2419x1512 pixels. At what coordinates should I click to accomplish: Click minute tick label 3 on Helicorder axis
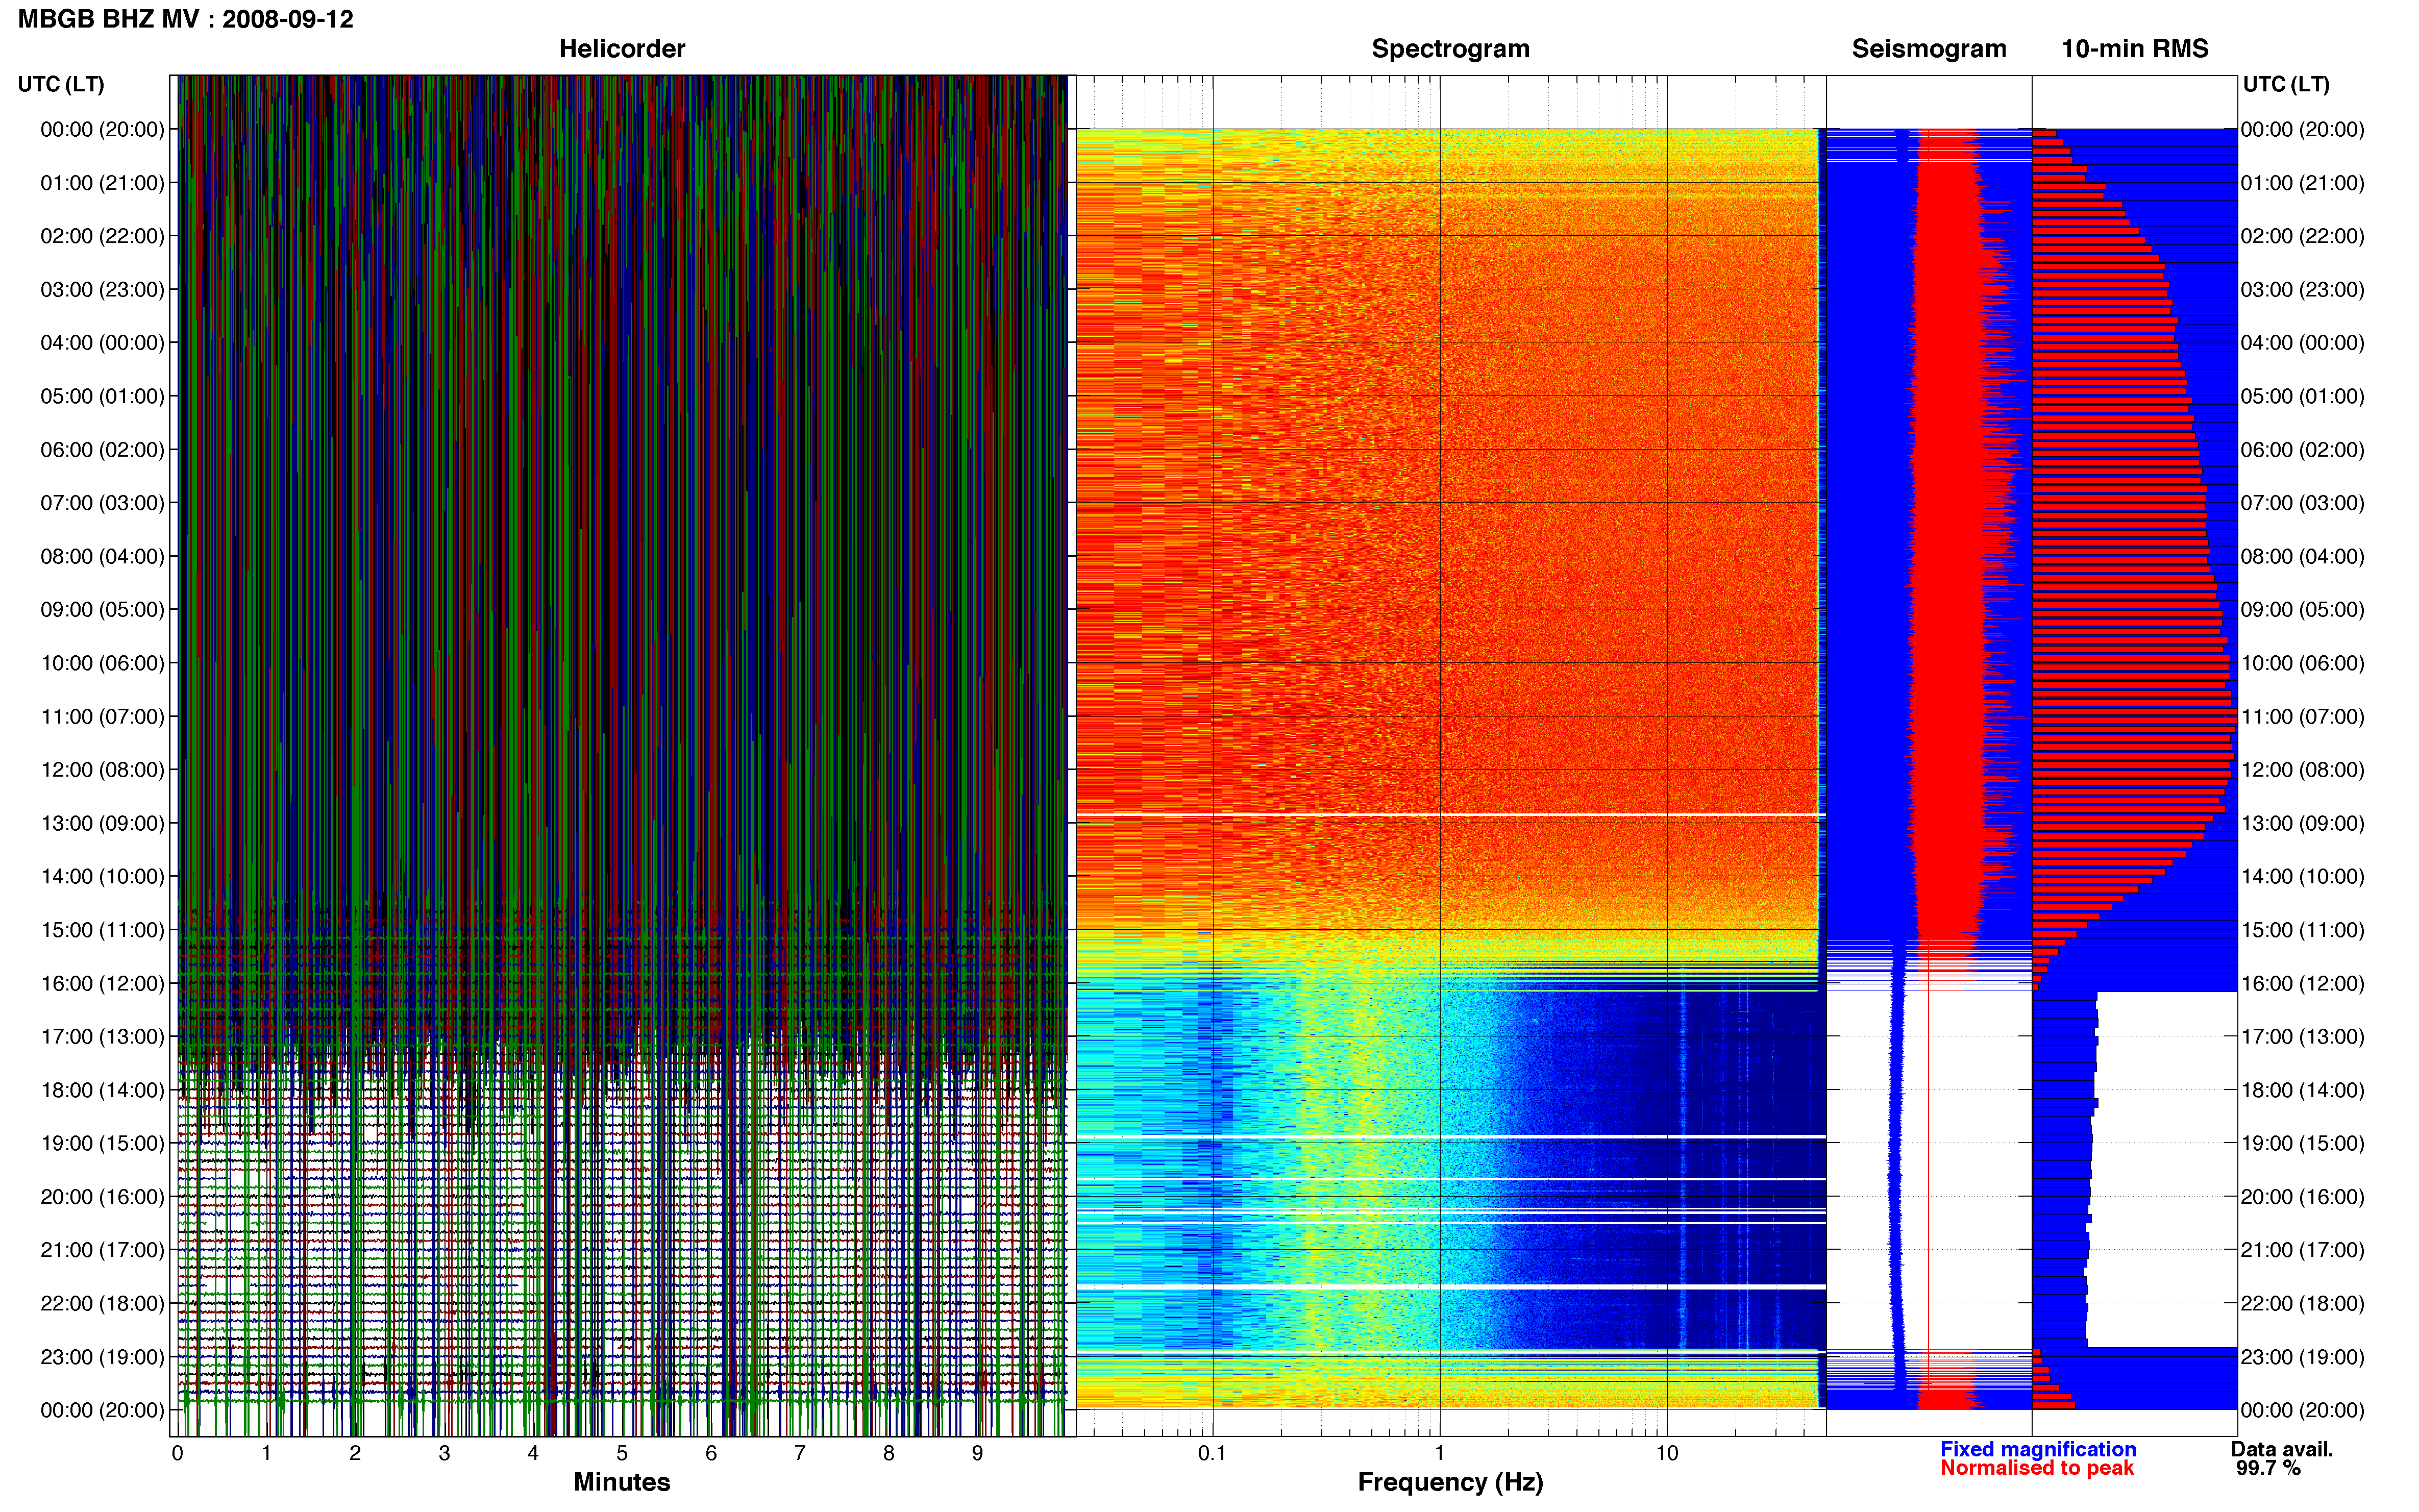pyautogui.click(x=444, y=1454)
